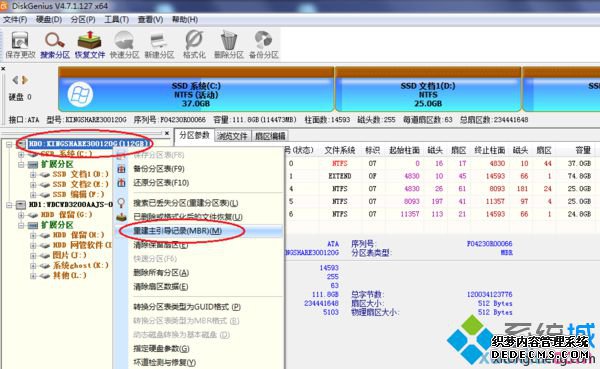The height and width of the screenshot is (369, 600).
Task: Click the 保存更改 save changes toolbar icon
Action: (x=20, y=45)
